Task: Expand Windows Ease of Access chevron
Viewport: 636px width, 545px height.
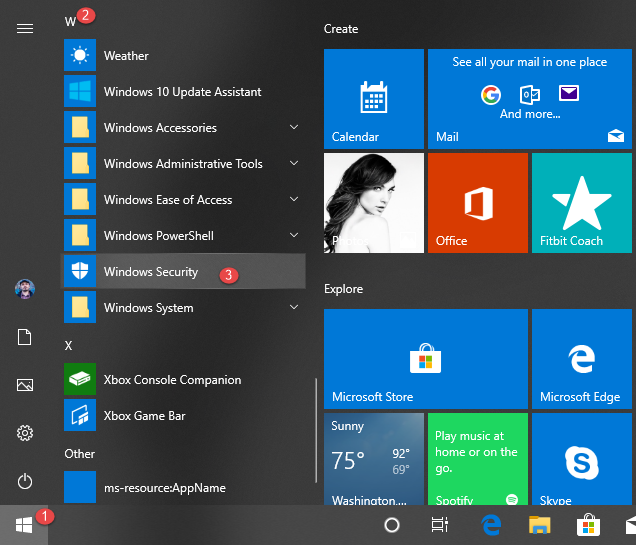Action: click(x=294, y=199)
